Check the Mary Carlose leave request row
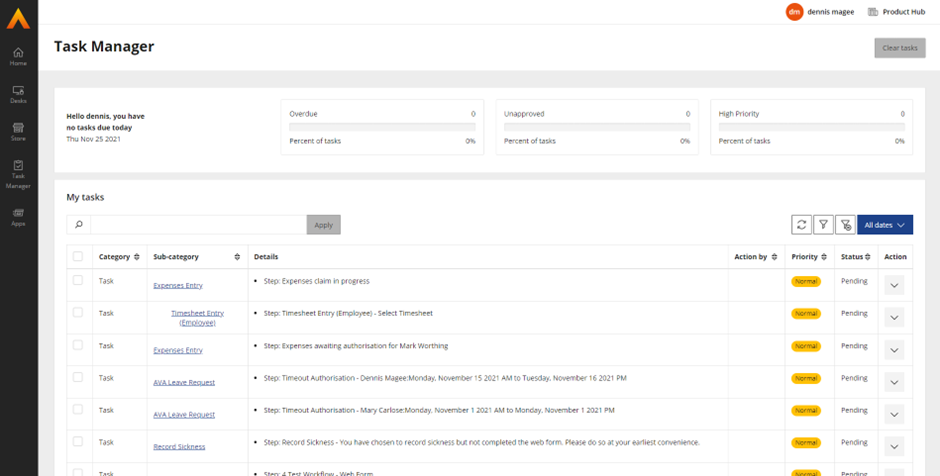 pyautogui.click(x=78, y=409)
